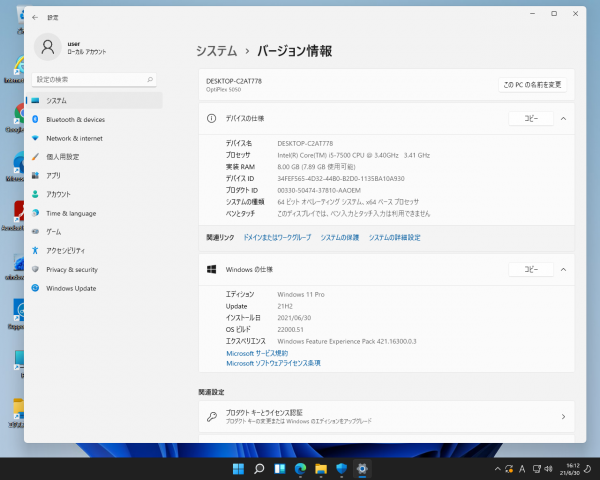The height and width of the screenshot is (480, 600).
Task: Open ドメインまたはワークグループ link
Action: click(277, 238)
